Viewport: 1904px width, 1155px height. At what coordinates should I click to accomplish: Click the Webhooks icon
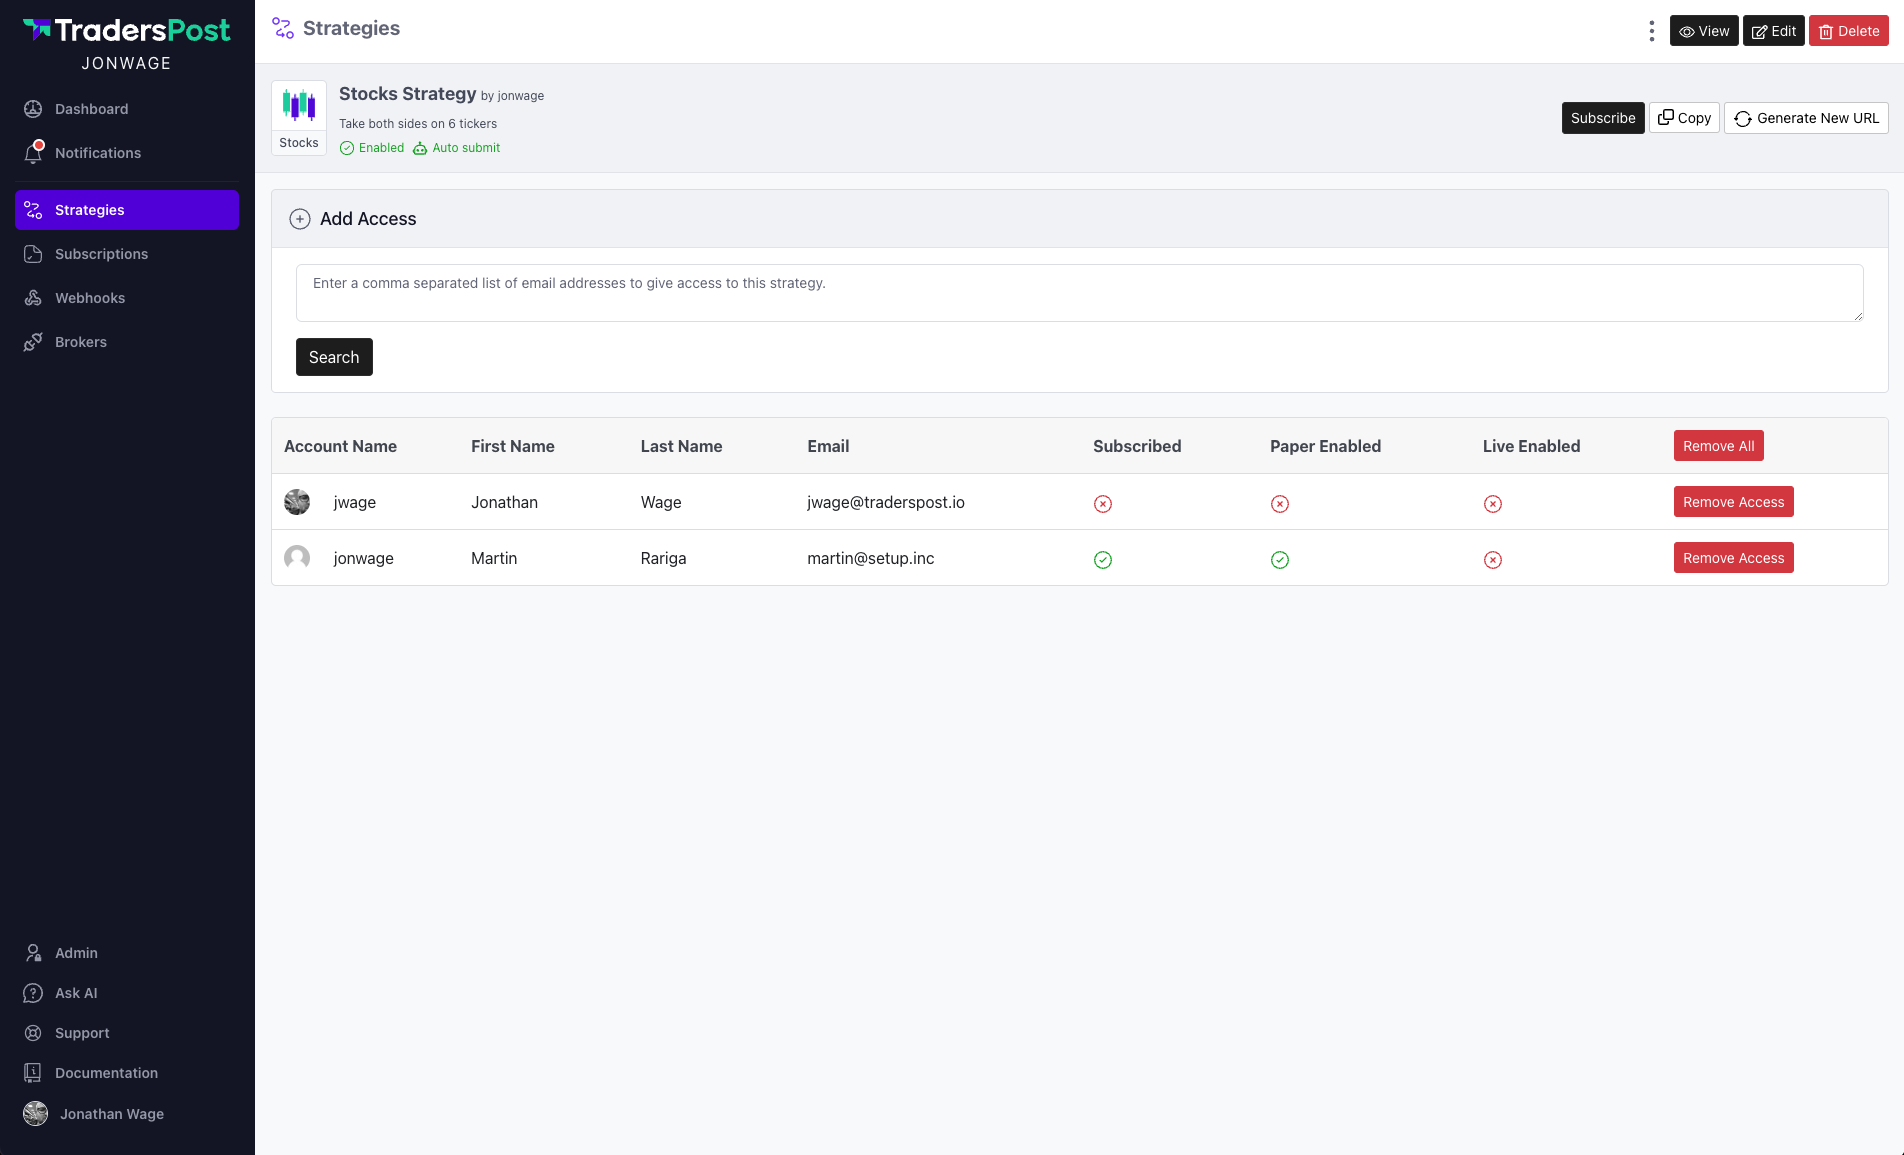point(33,298)
